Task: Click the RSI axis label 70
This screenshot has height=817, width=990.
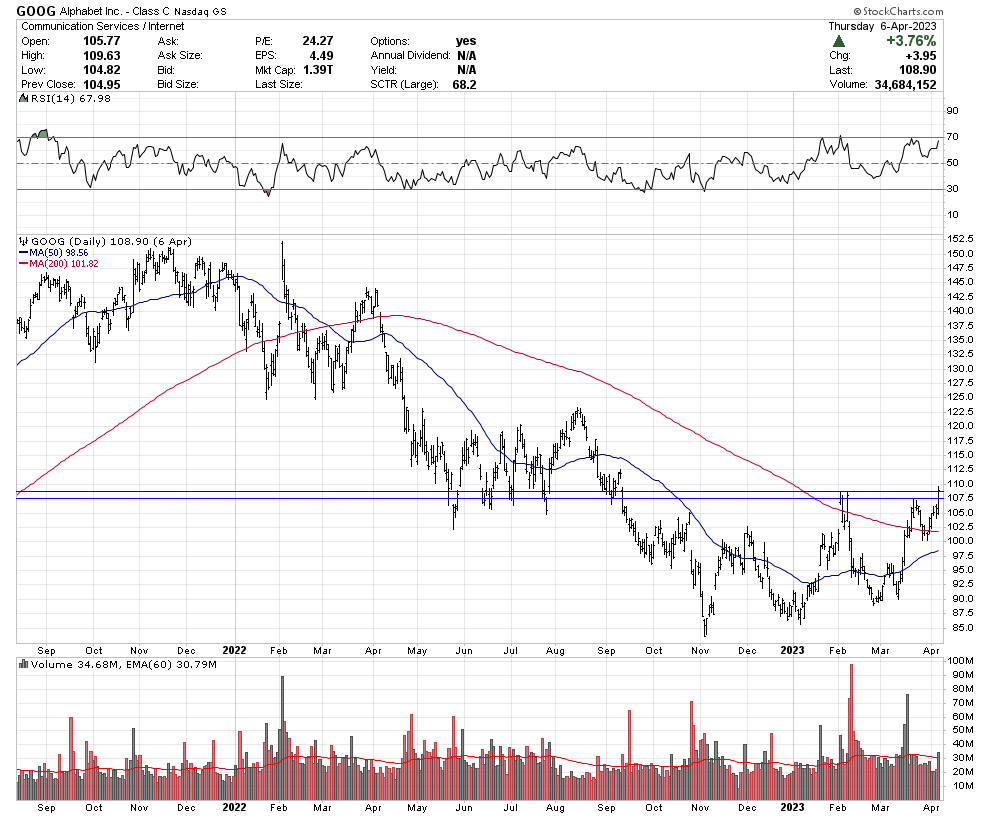Action: pos(952,137)
